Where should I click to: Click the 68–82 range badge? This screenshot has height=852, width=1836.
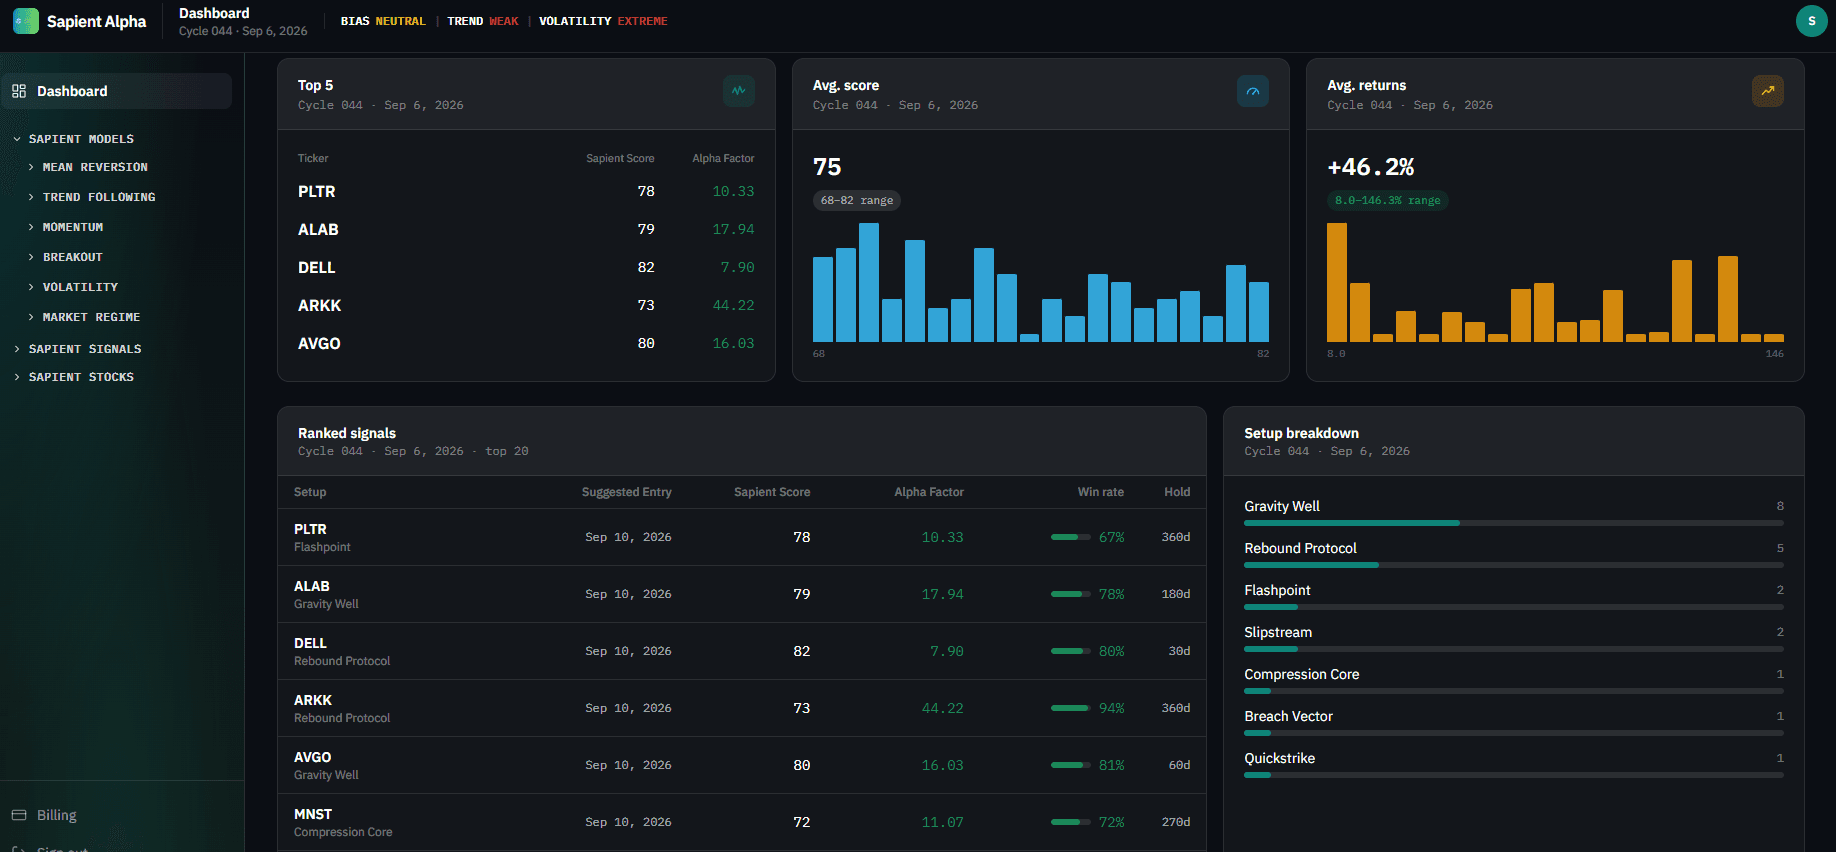pos(857,200)
